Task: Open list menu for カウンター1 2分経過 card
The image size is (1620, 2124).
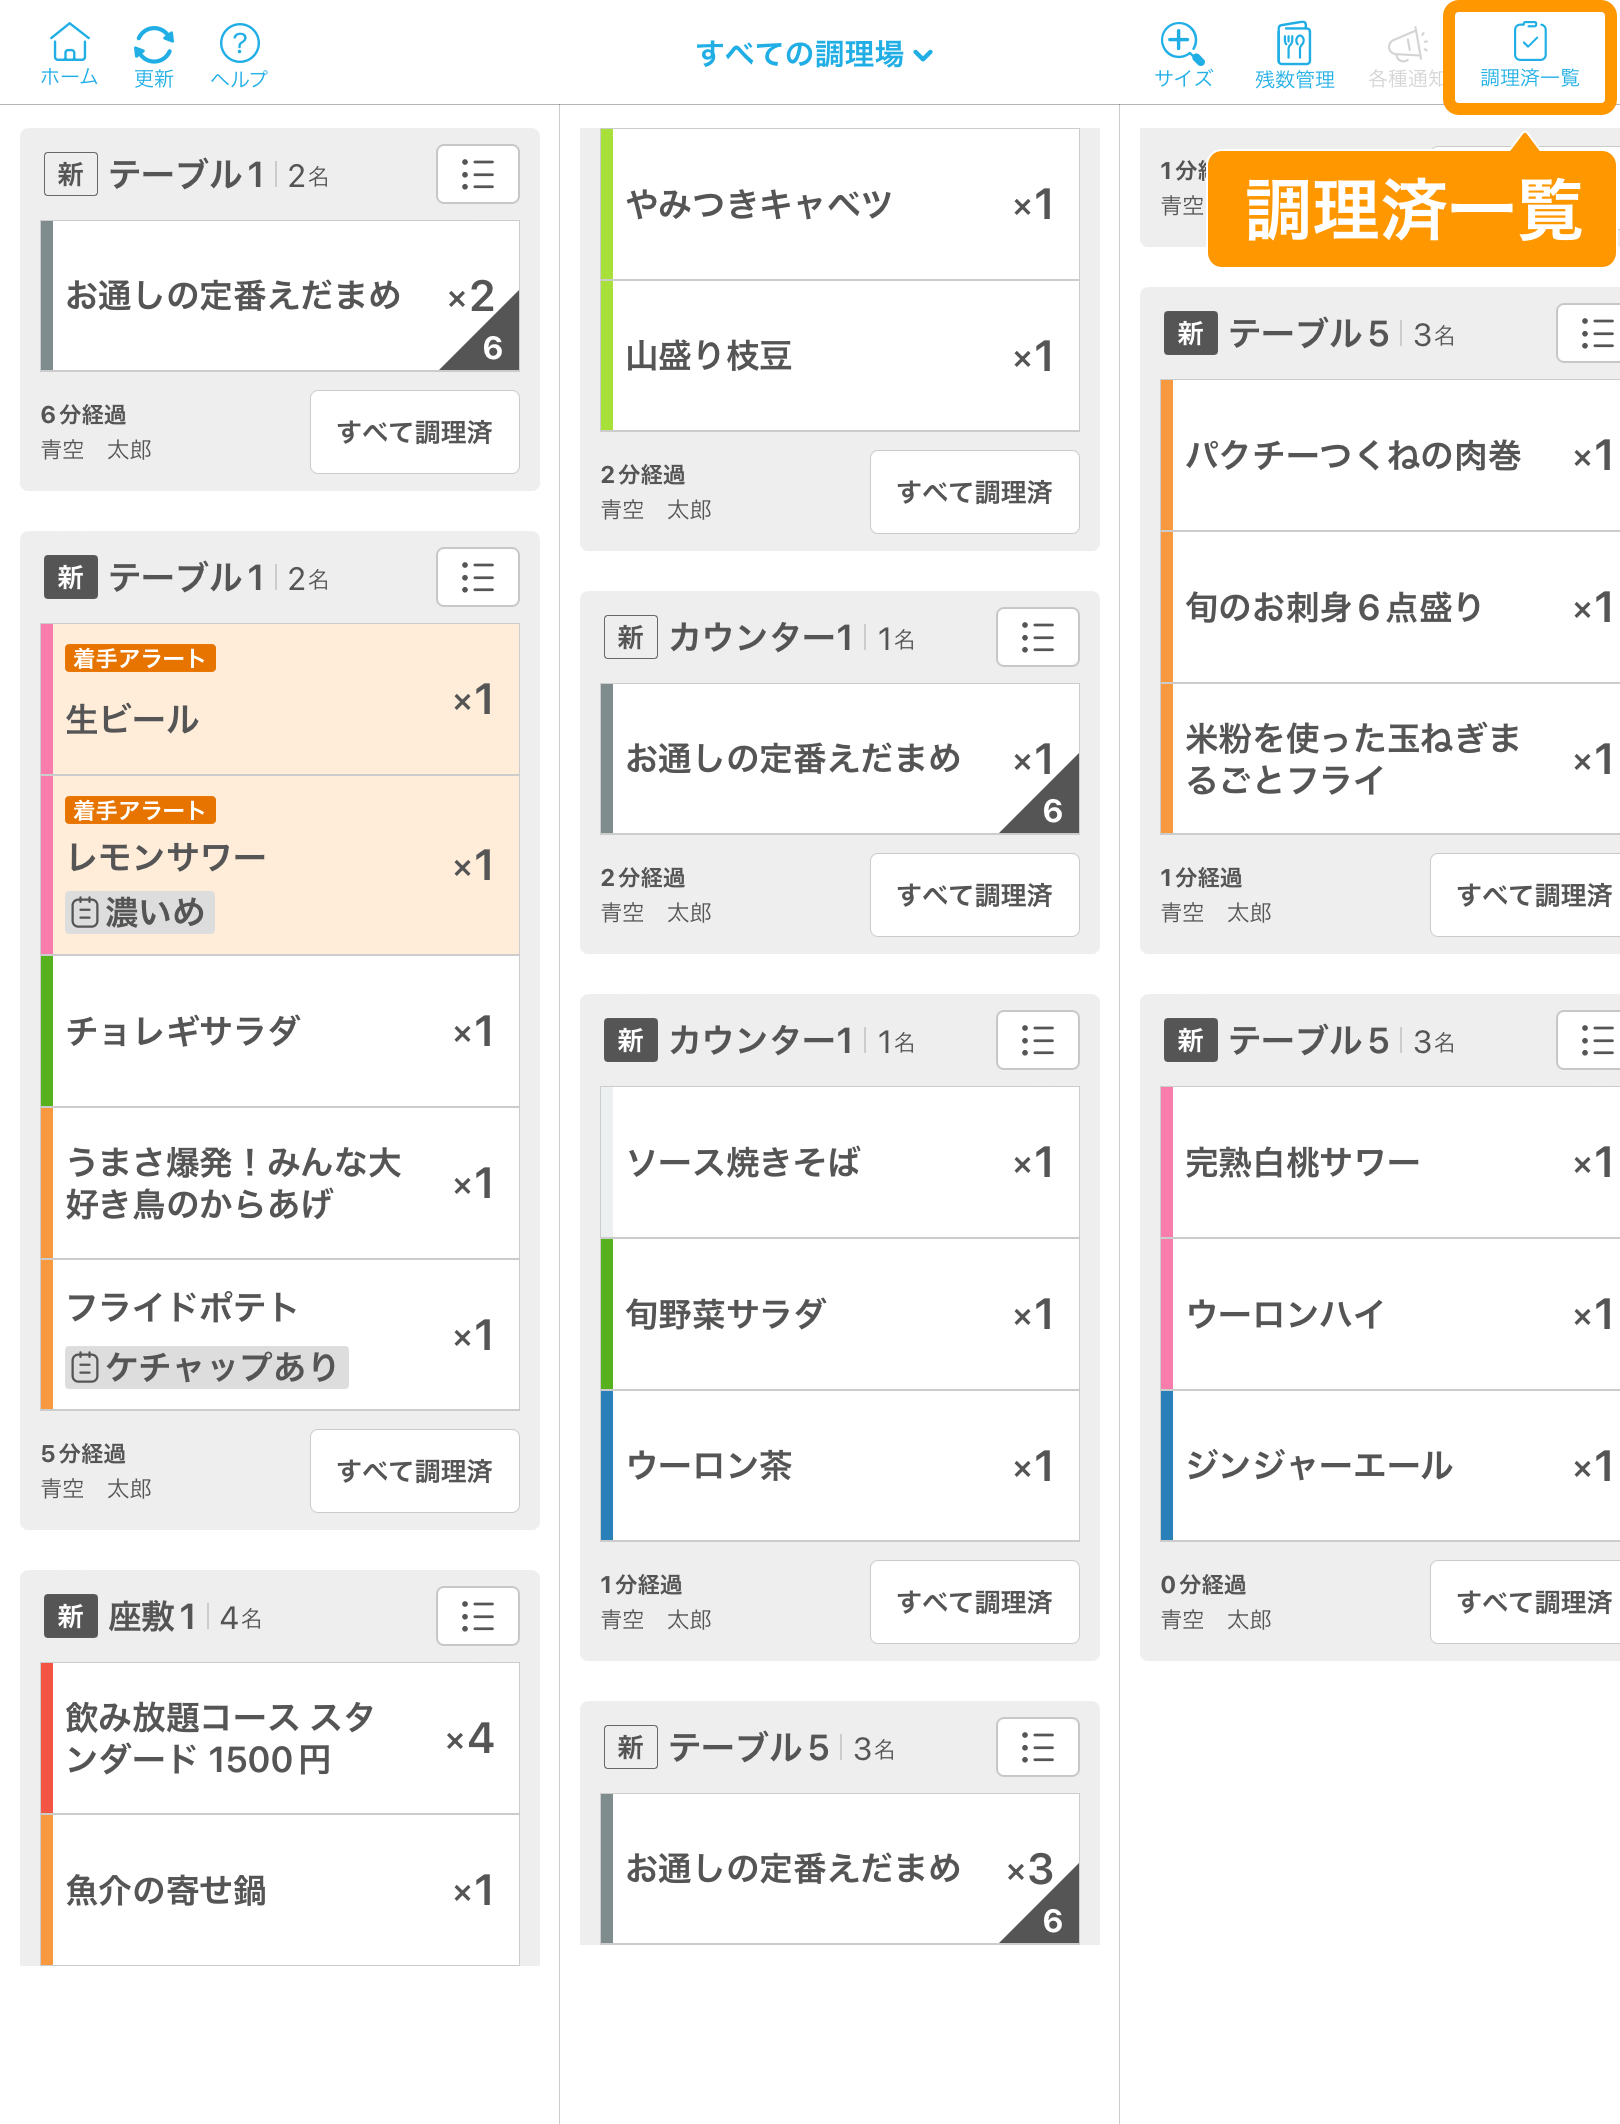Action: point(1038,637)
